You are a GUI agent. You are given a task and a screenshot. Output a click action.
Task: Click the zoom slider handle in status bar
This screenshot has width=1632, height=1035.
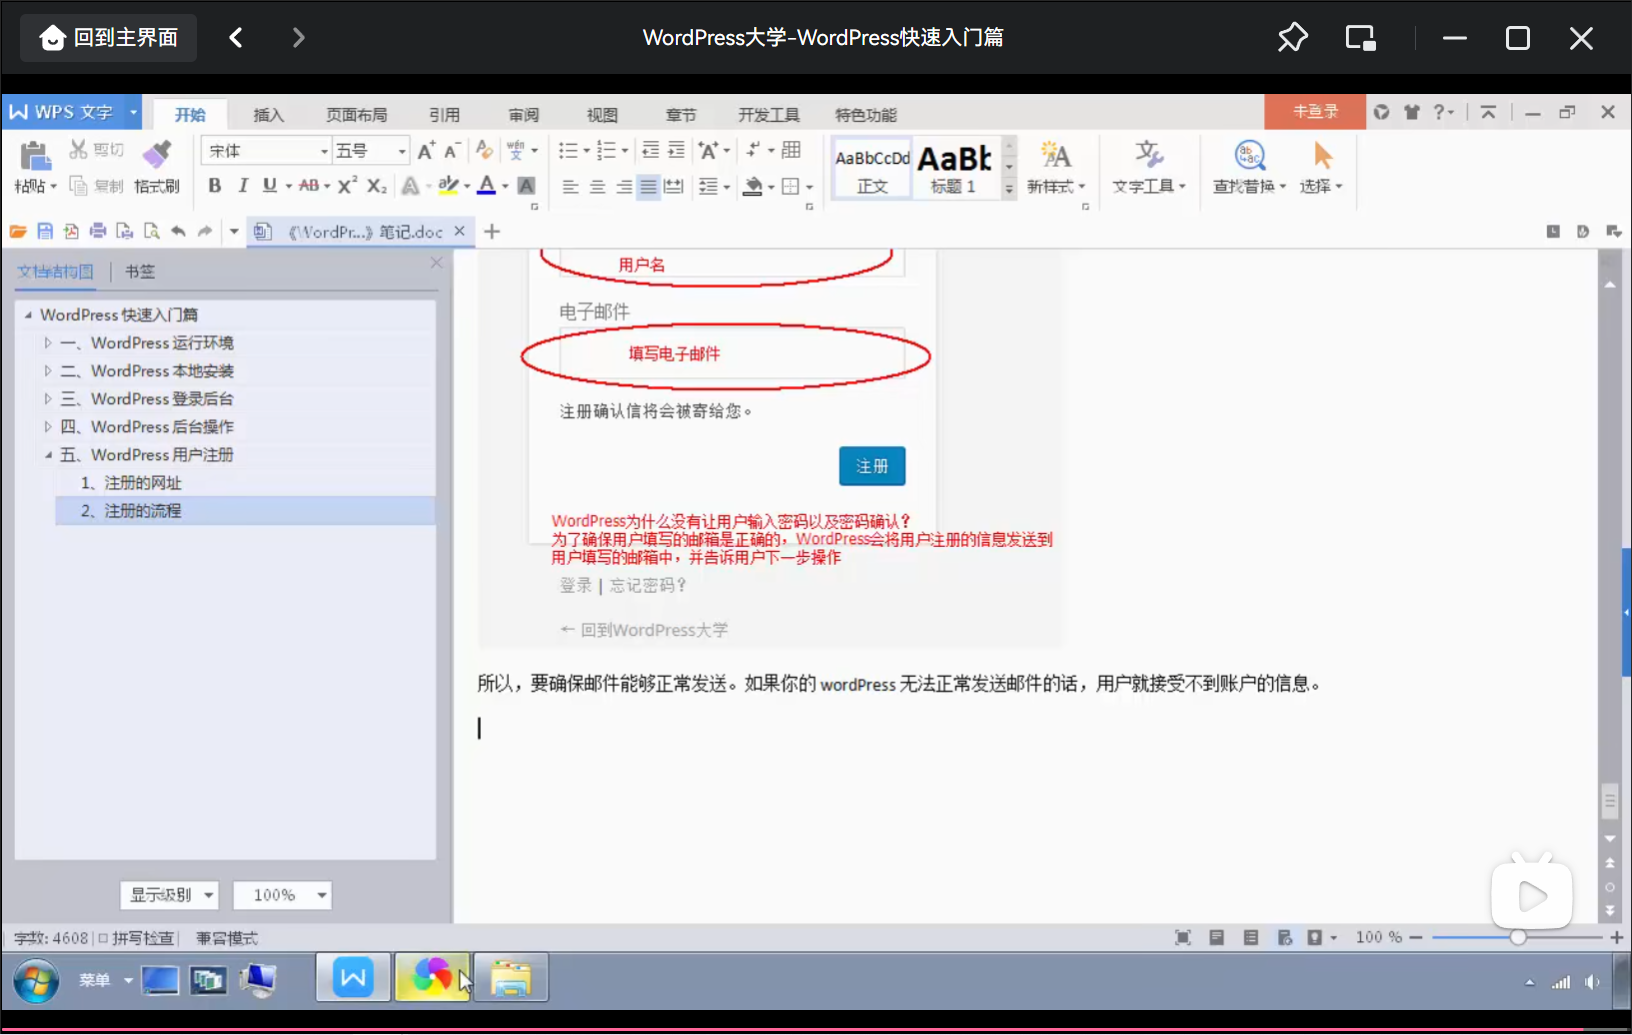point(1518,938)
